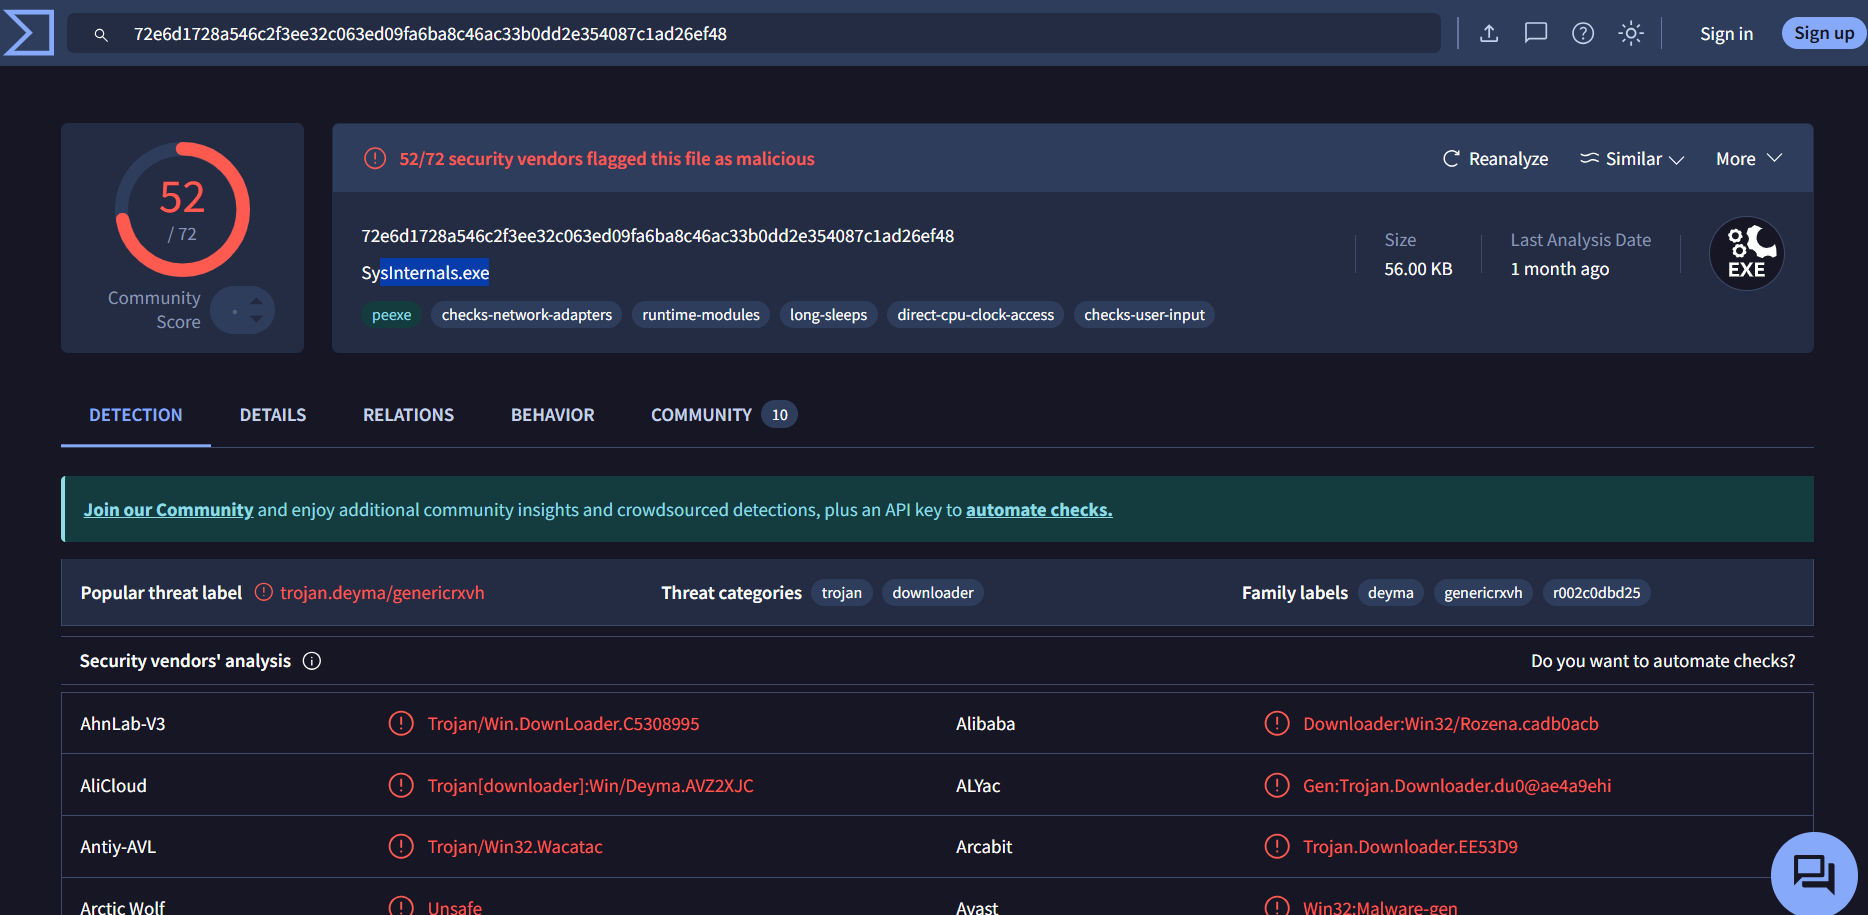Click the AhnLab-V3 detection alert icon
This screenshot has width=1868, height=915.
tap(401, 723)
